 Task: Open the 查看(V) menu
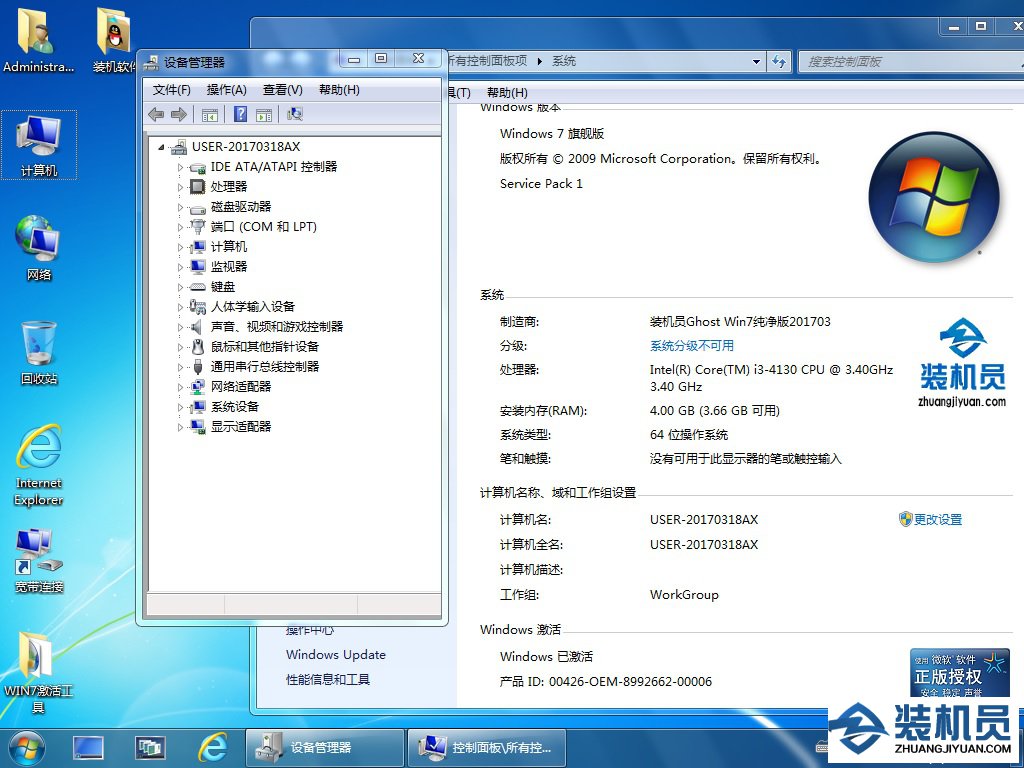[282, 90]
